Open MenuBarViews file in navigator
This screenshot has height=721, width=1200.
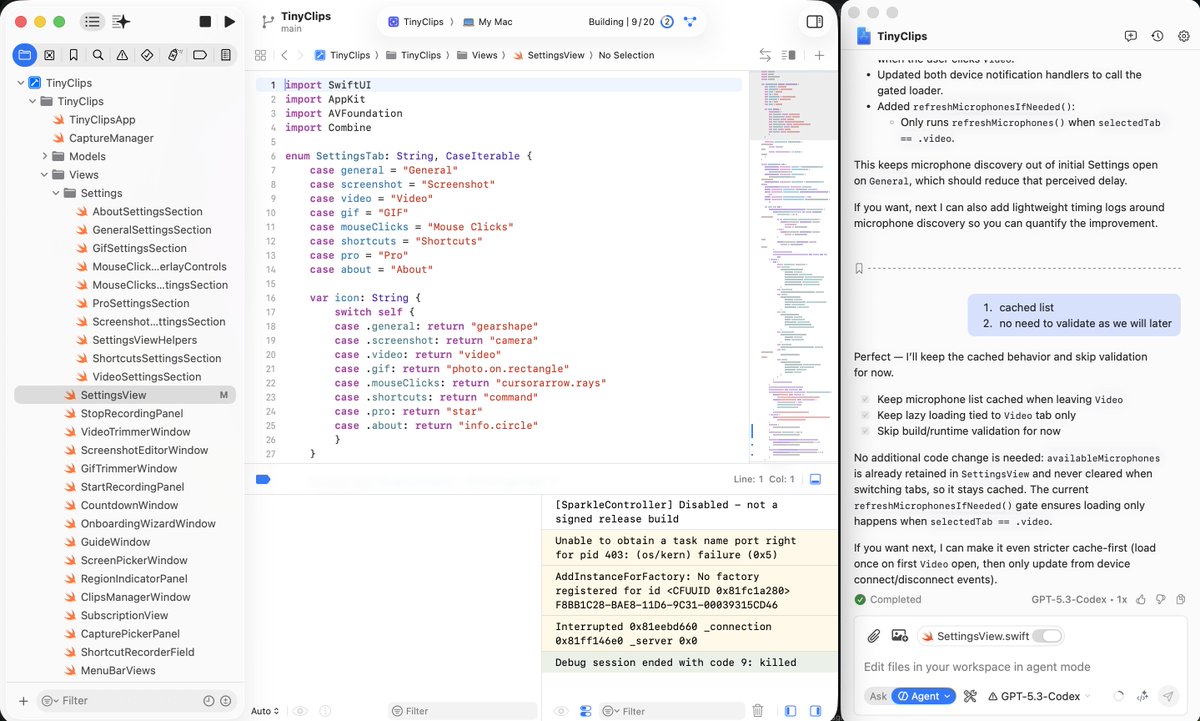click(x=118, y=670)
